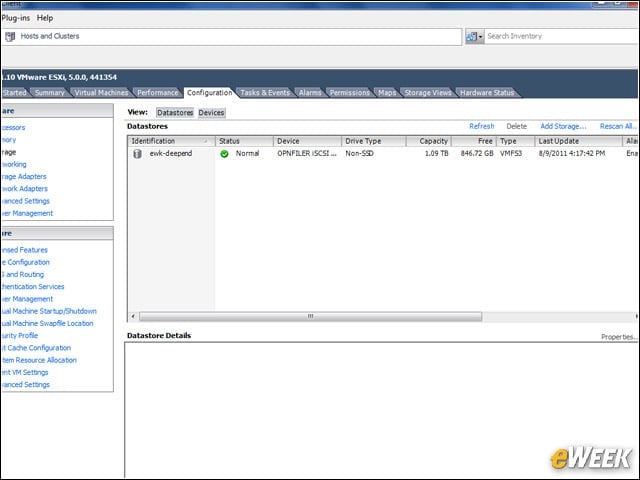This screenshot has width=640, height=480.
Task: Sort by the Type column header
Action: (x=516, y=141)
